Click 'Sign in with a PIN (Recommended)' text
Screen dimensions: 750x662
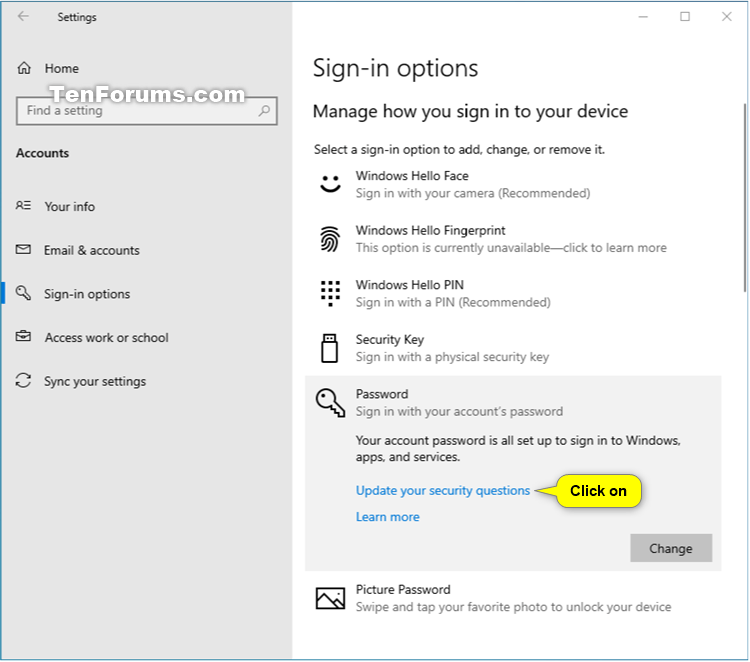coord(453,302)
